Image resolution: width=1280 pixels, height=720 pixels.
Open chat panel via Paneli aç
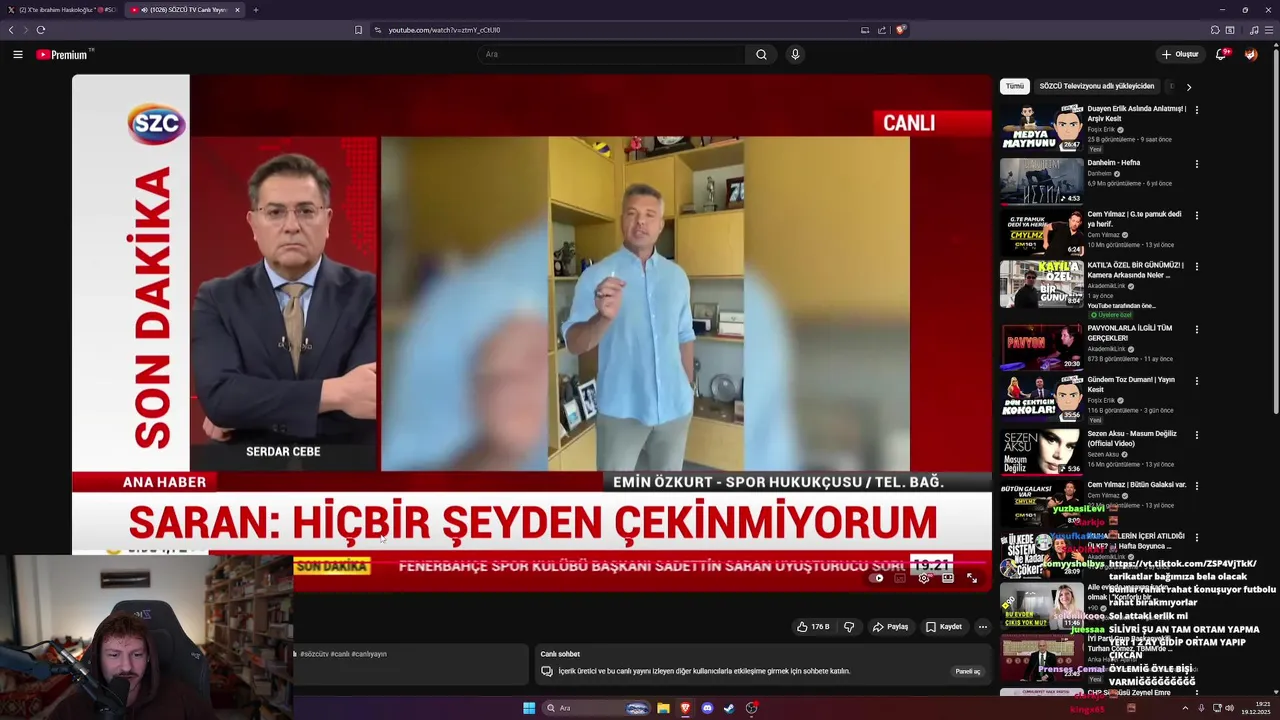click(x=968, y=671)
